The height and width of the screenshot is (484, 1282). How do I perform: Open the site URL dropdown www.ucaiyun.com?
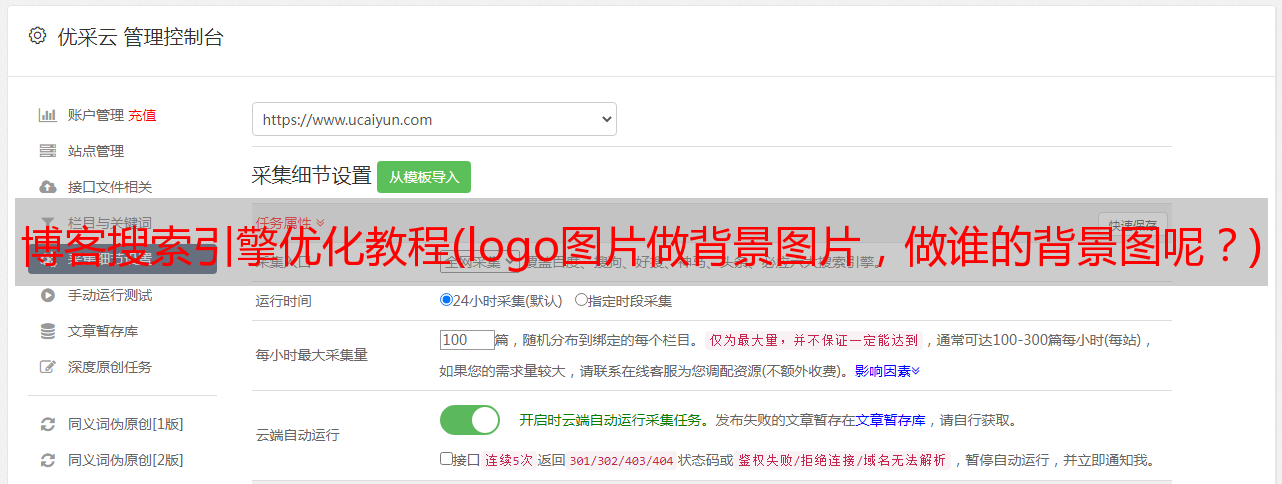click(434, 119)
